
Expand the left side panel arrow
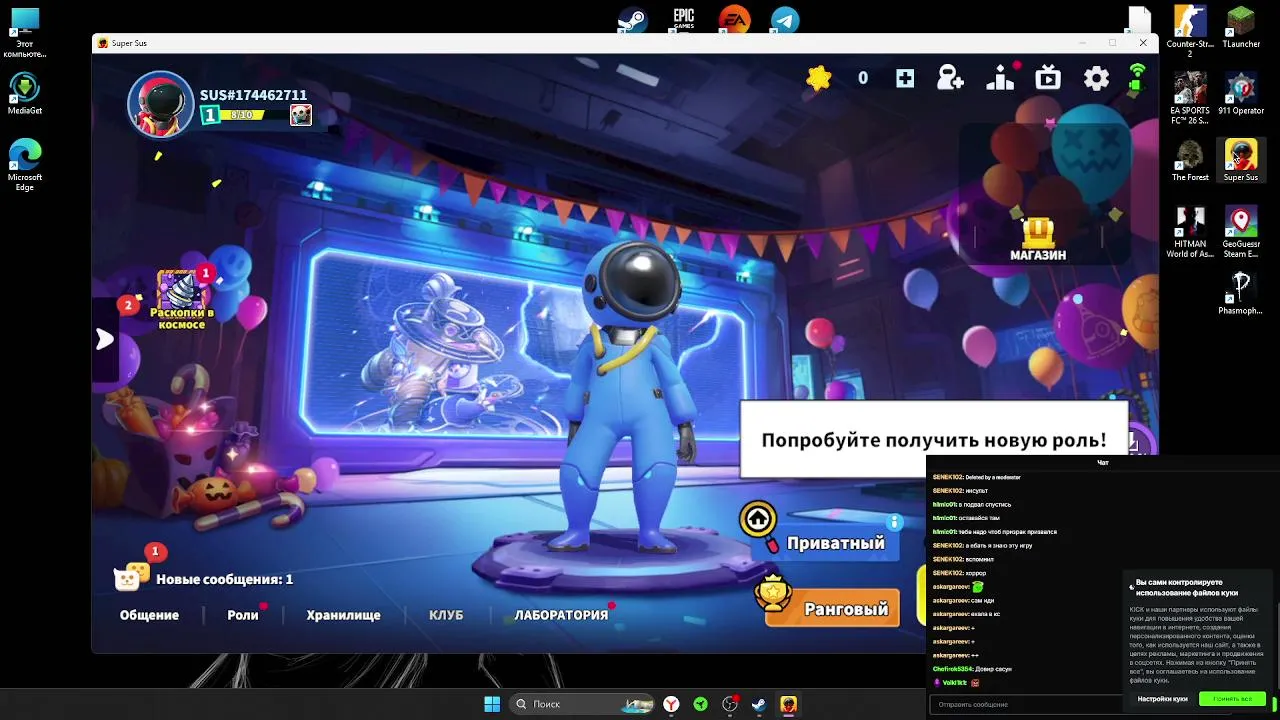click(104, 339)
